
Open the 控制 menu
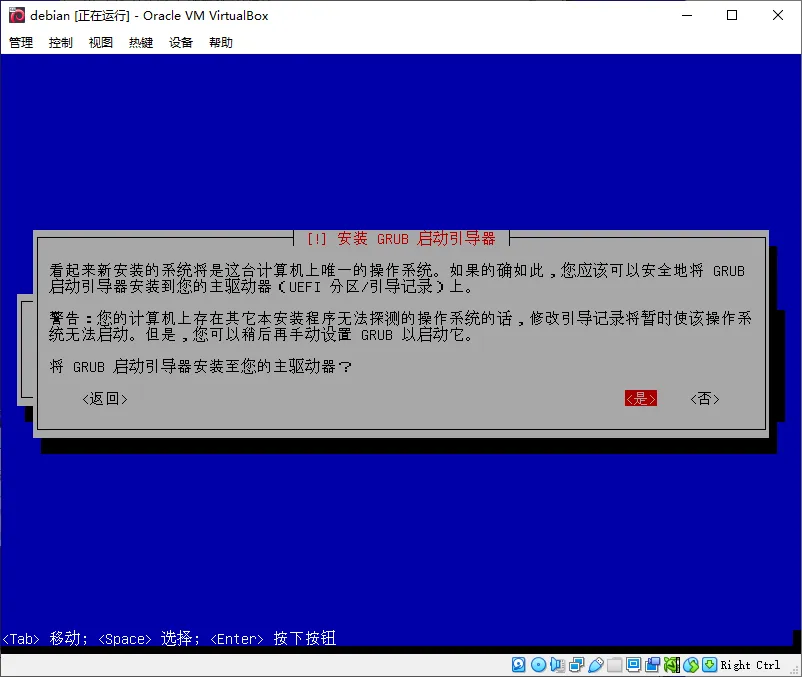coord(61,42)
